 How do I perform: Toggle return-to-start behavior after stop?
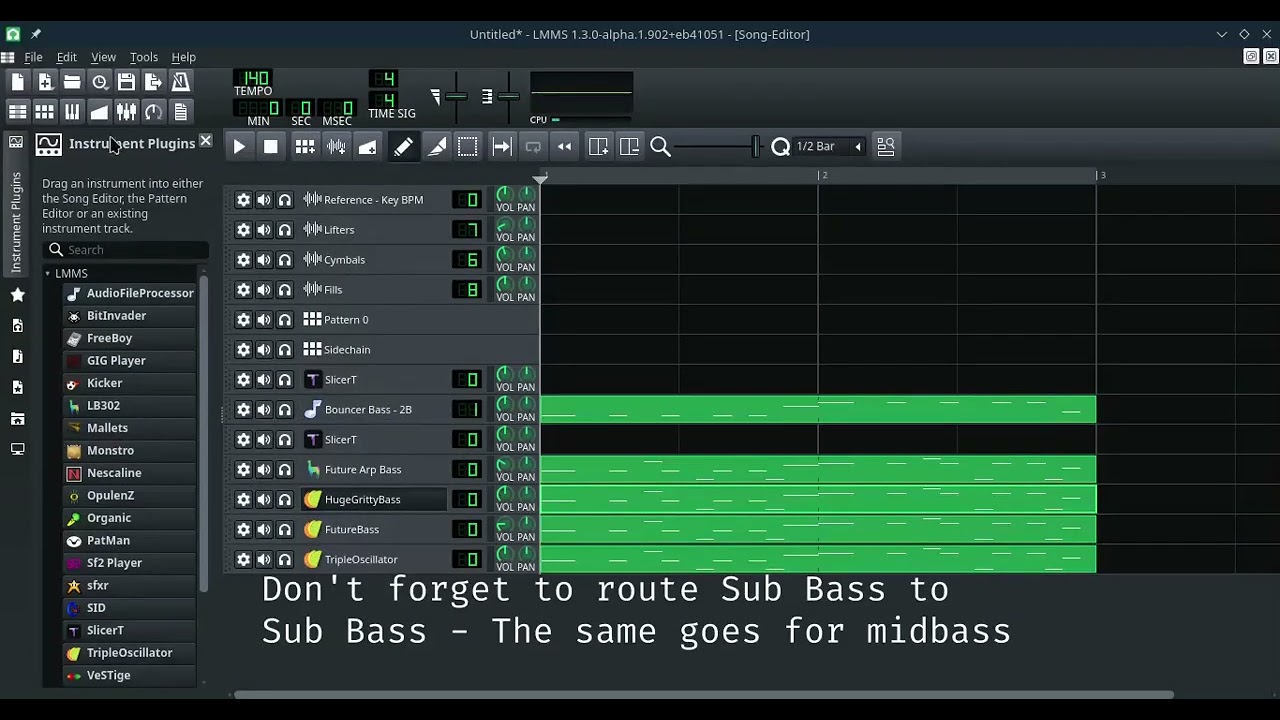click(x=565, y=147)
